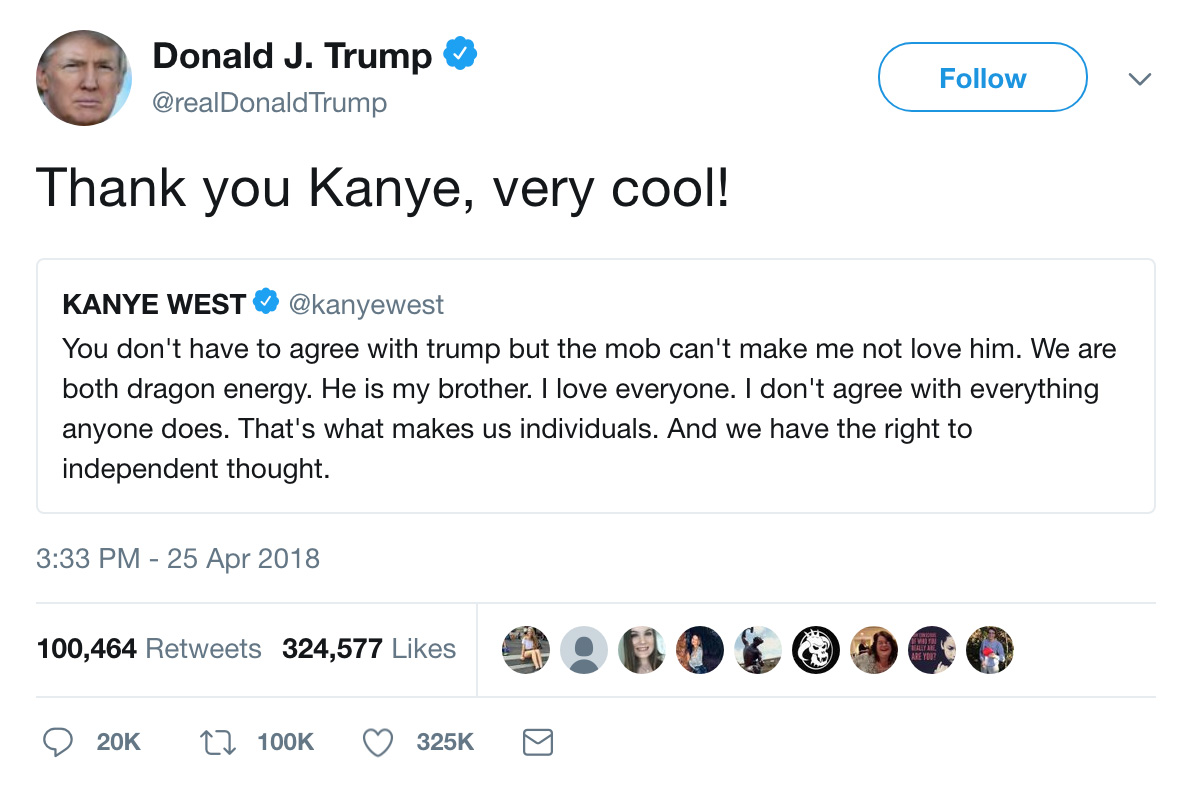
Task: Open the @realDonaldTrump handle link
Action: [269, 103]
